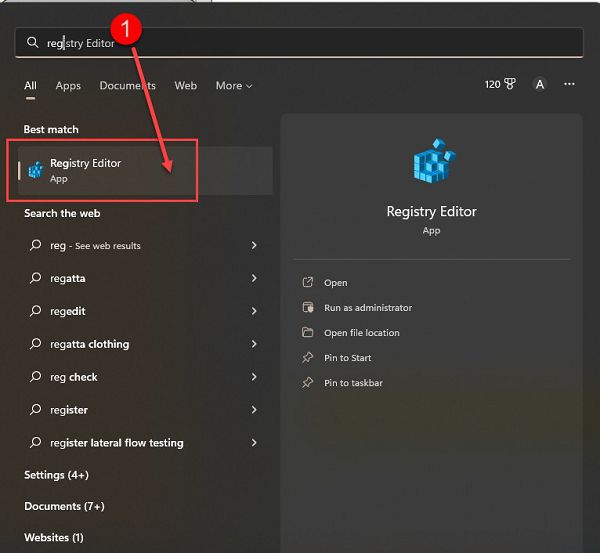
Task: Expand the 'reg check' chevron
Action: 254,377
